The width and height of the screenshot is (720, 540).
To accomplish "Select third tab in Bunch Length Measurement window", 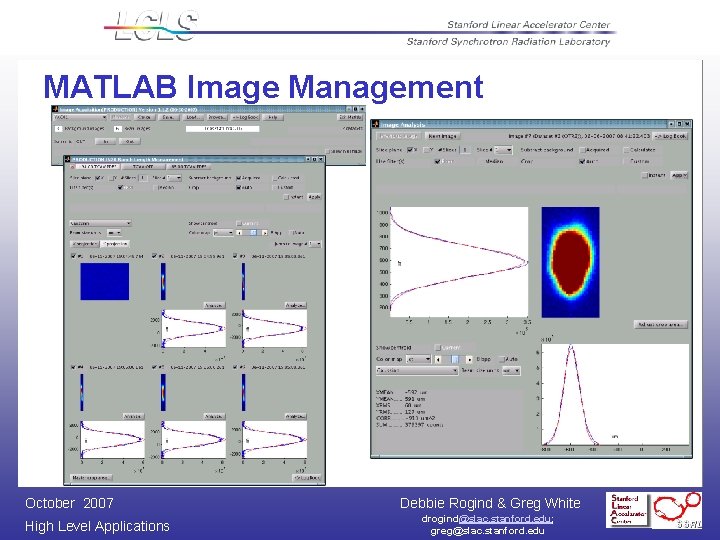I will click(x=188, y=167).
